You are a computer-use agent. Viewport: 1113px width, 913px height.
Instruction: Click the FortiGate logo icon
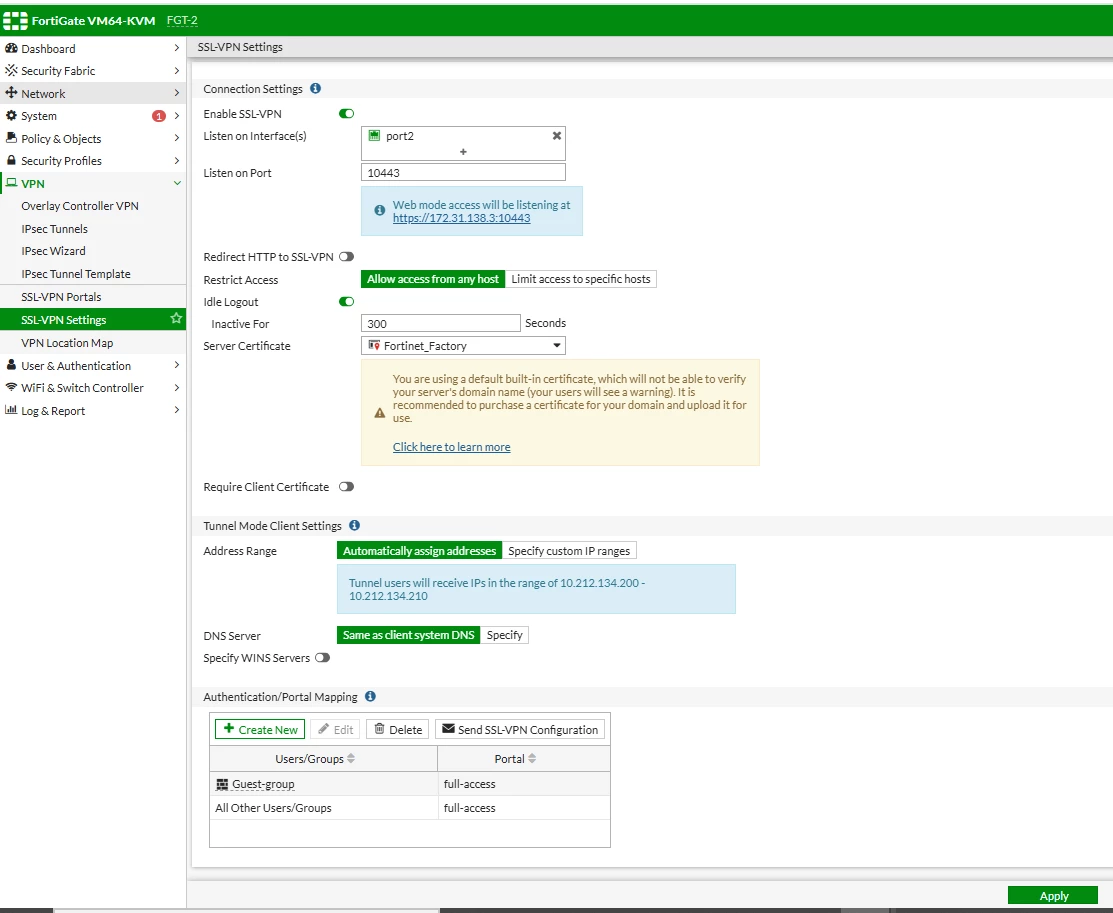(15, 21)
